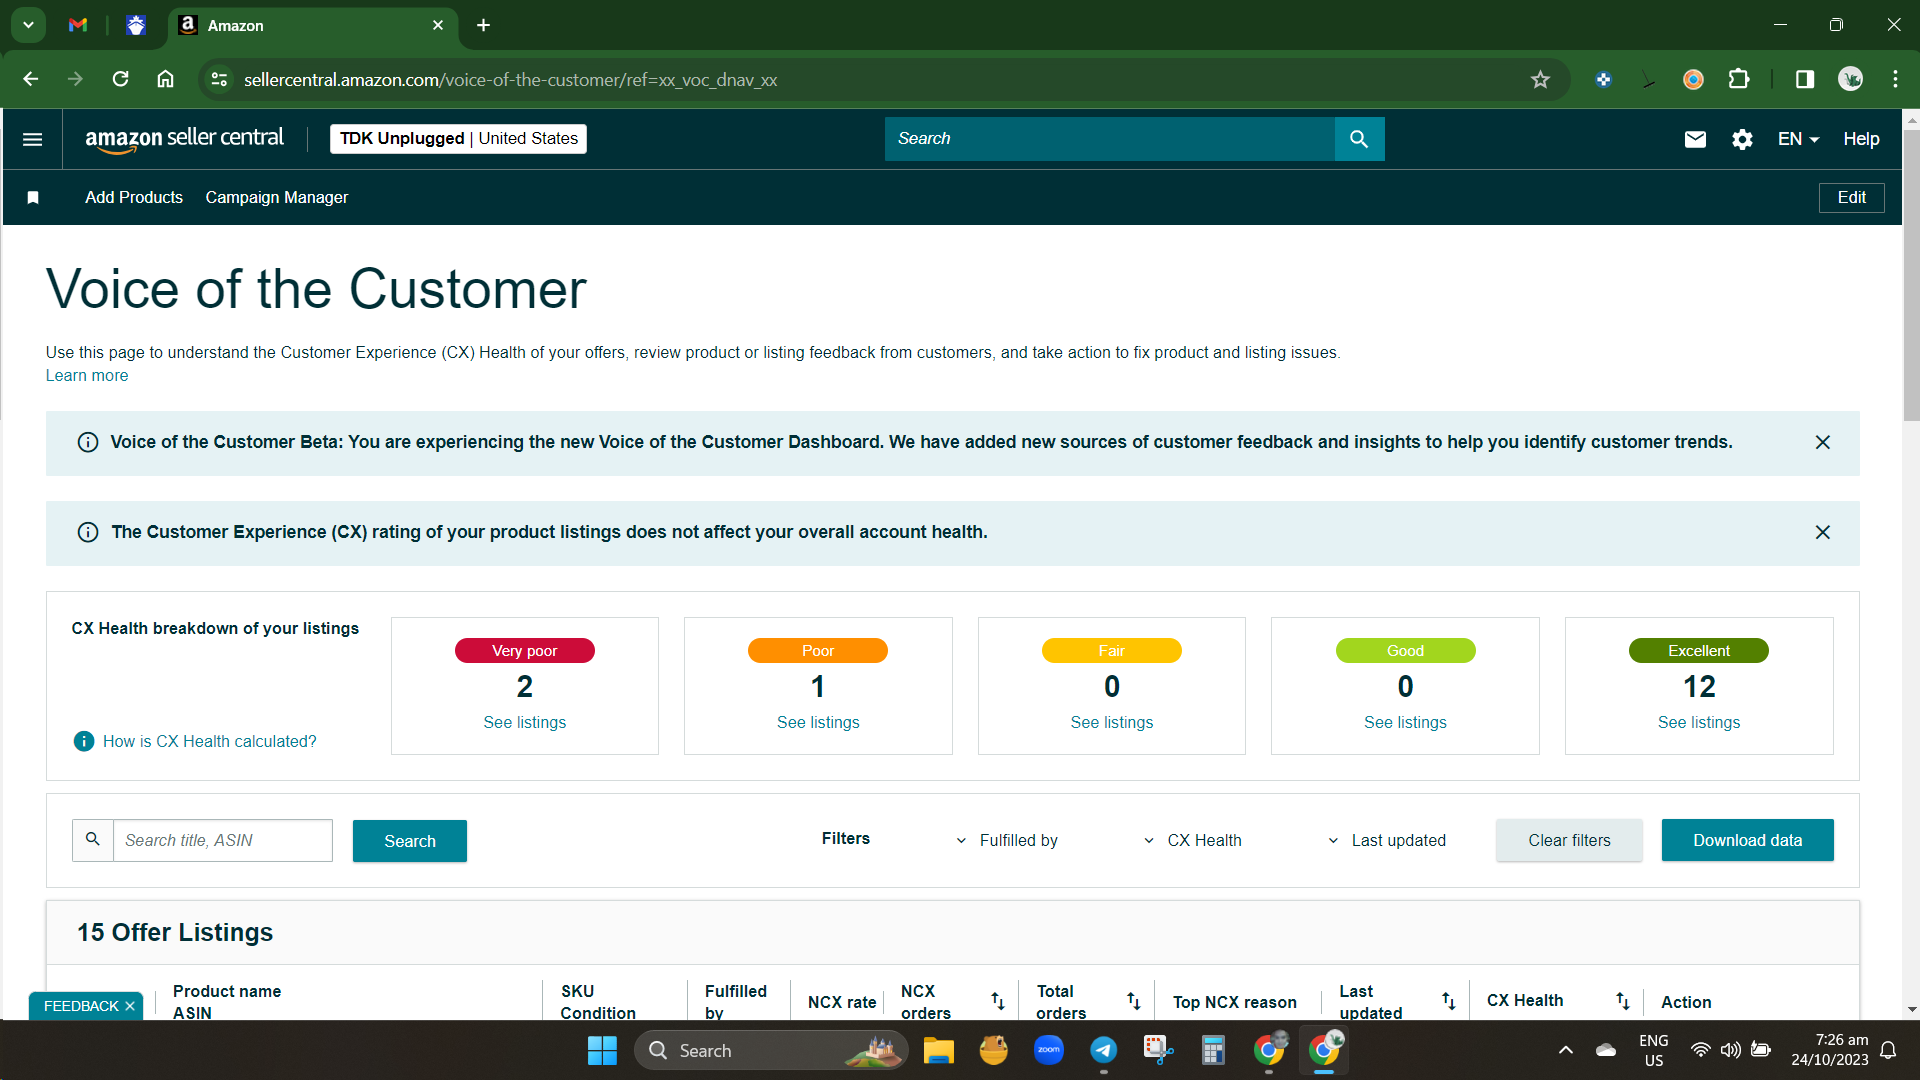The image size is (1920, 1080).
Task: Open the Chrome home page
Action: coord(166,79)
